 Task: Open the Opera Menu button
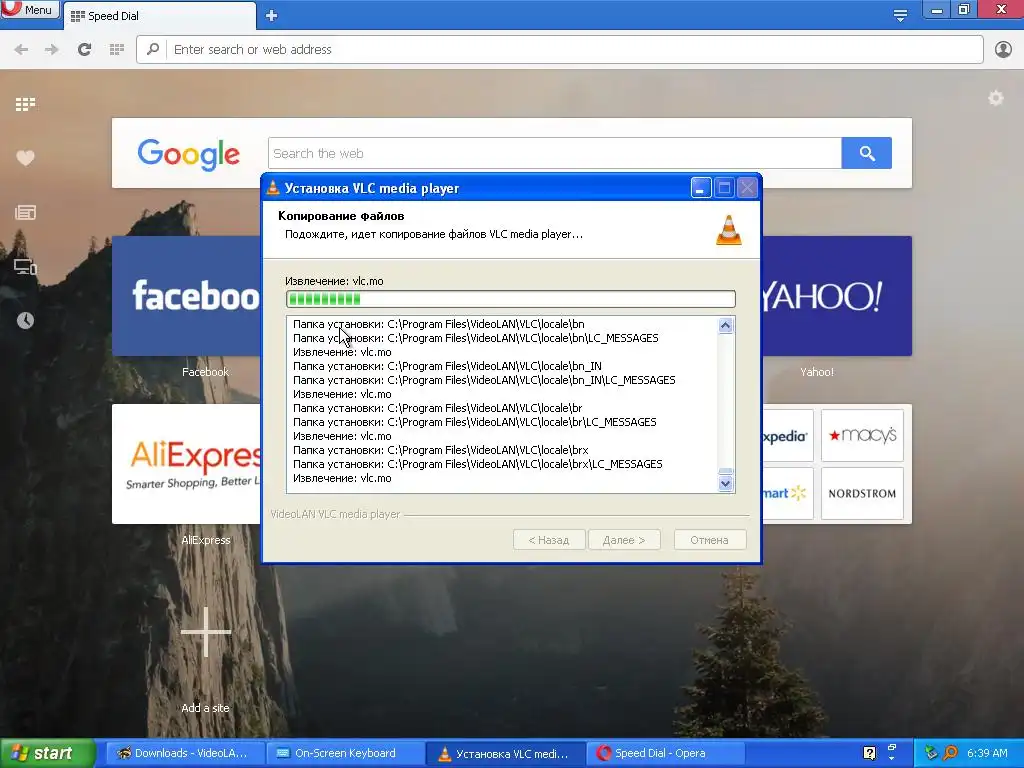[x=29, y=9]
